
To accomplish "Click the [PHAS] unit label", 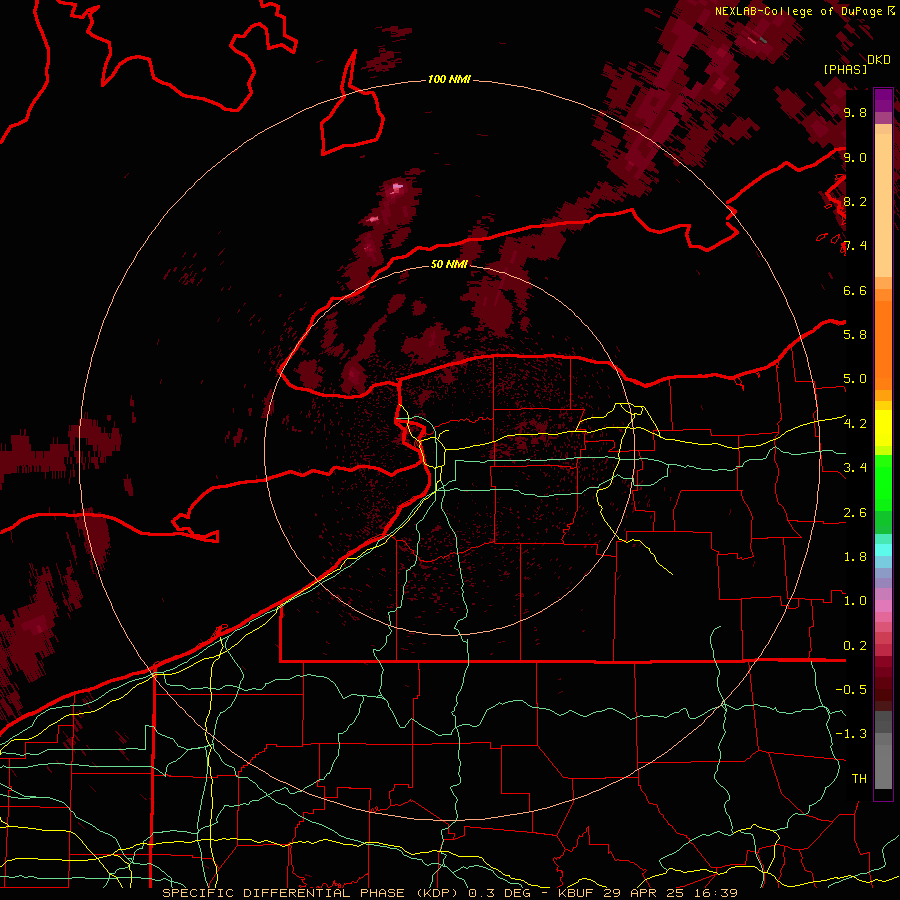I will point(845,69).
